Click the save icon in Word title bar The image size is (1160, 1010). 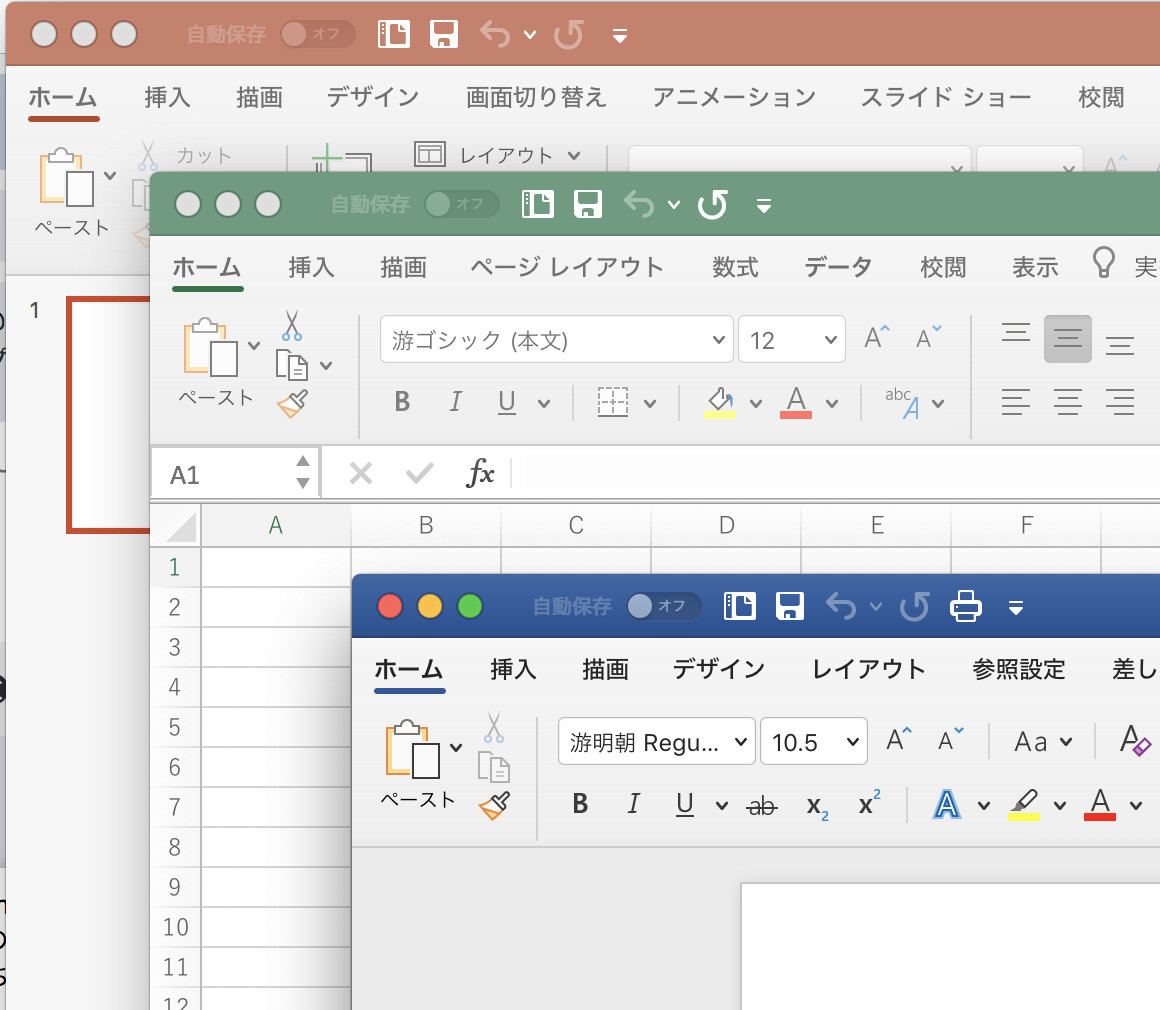790,606
